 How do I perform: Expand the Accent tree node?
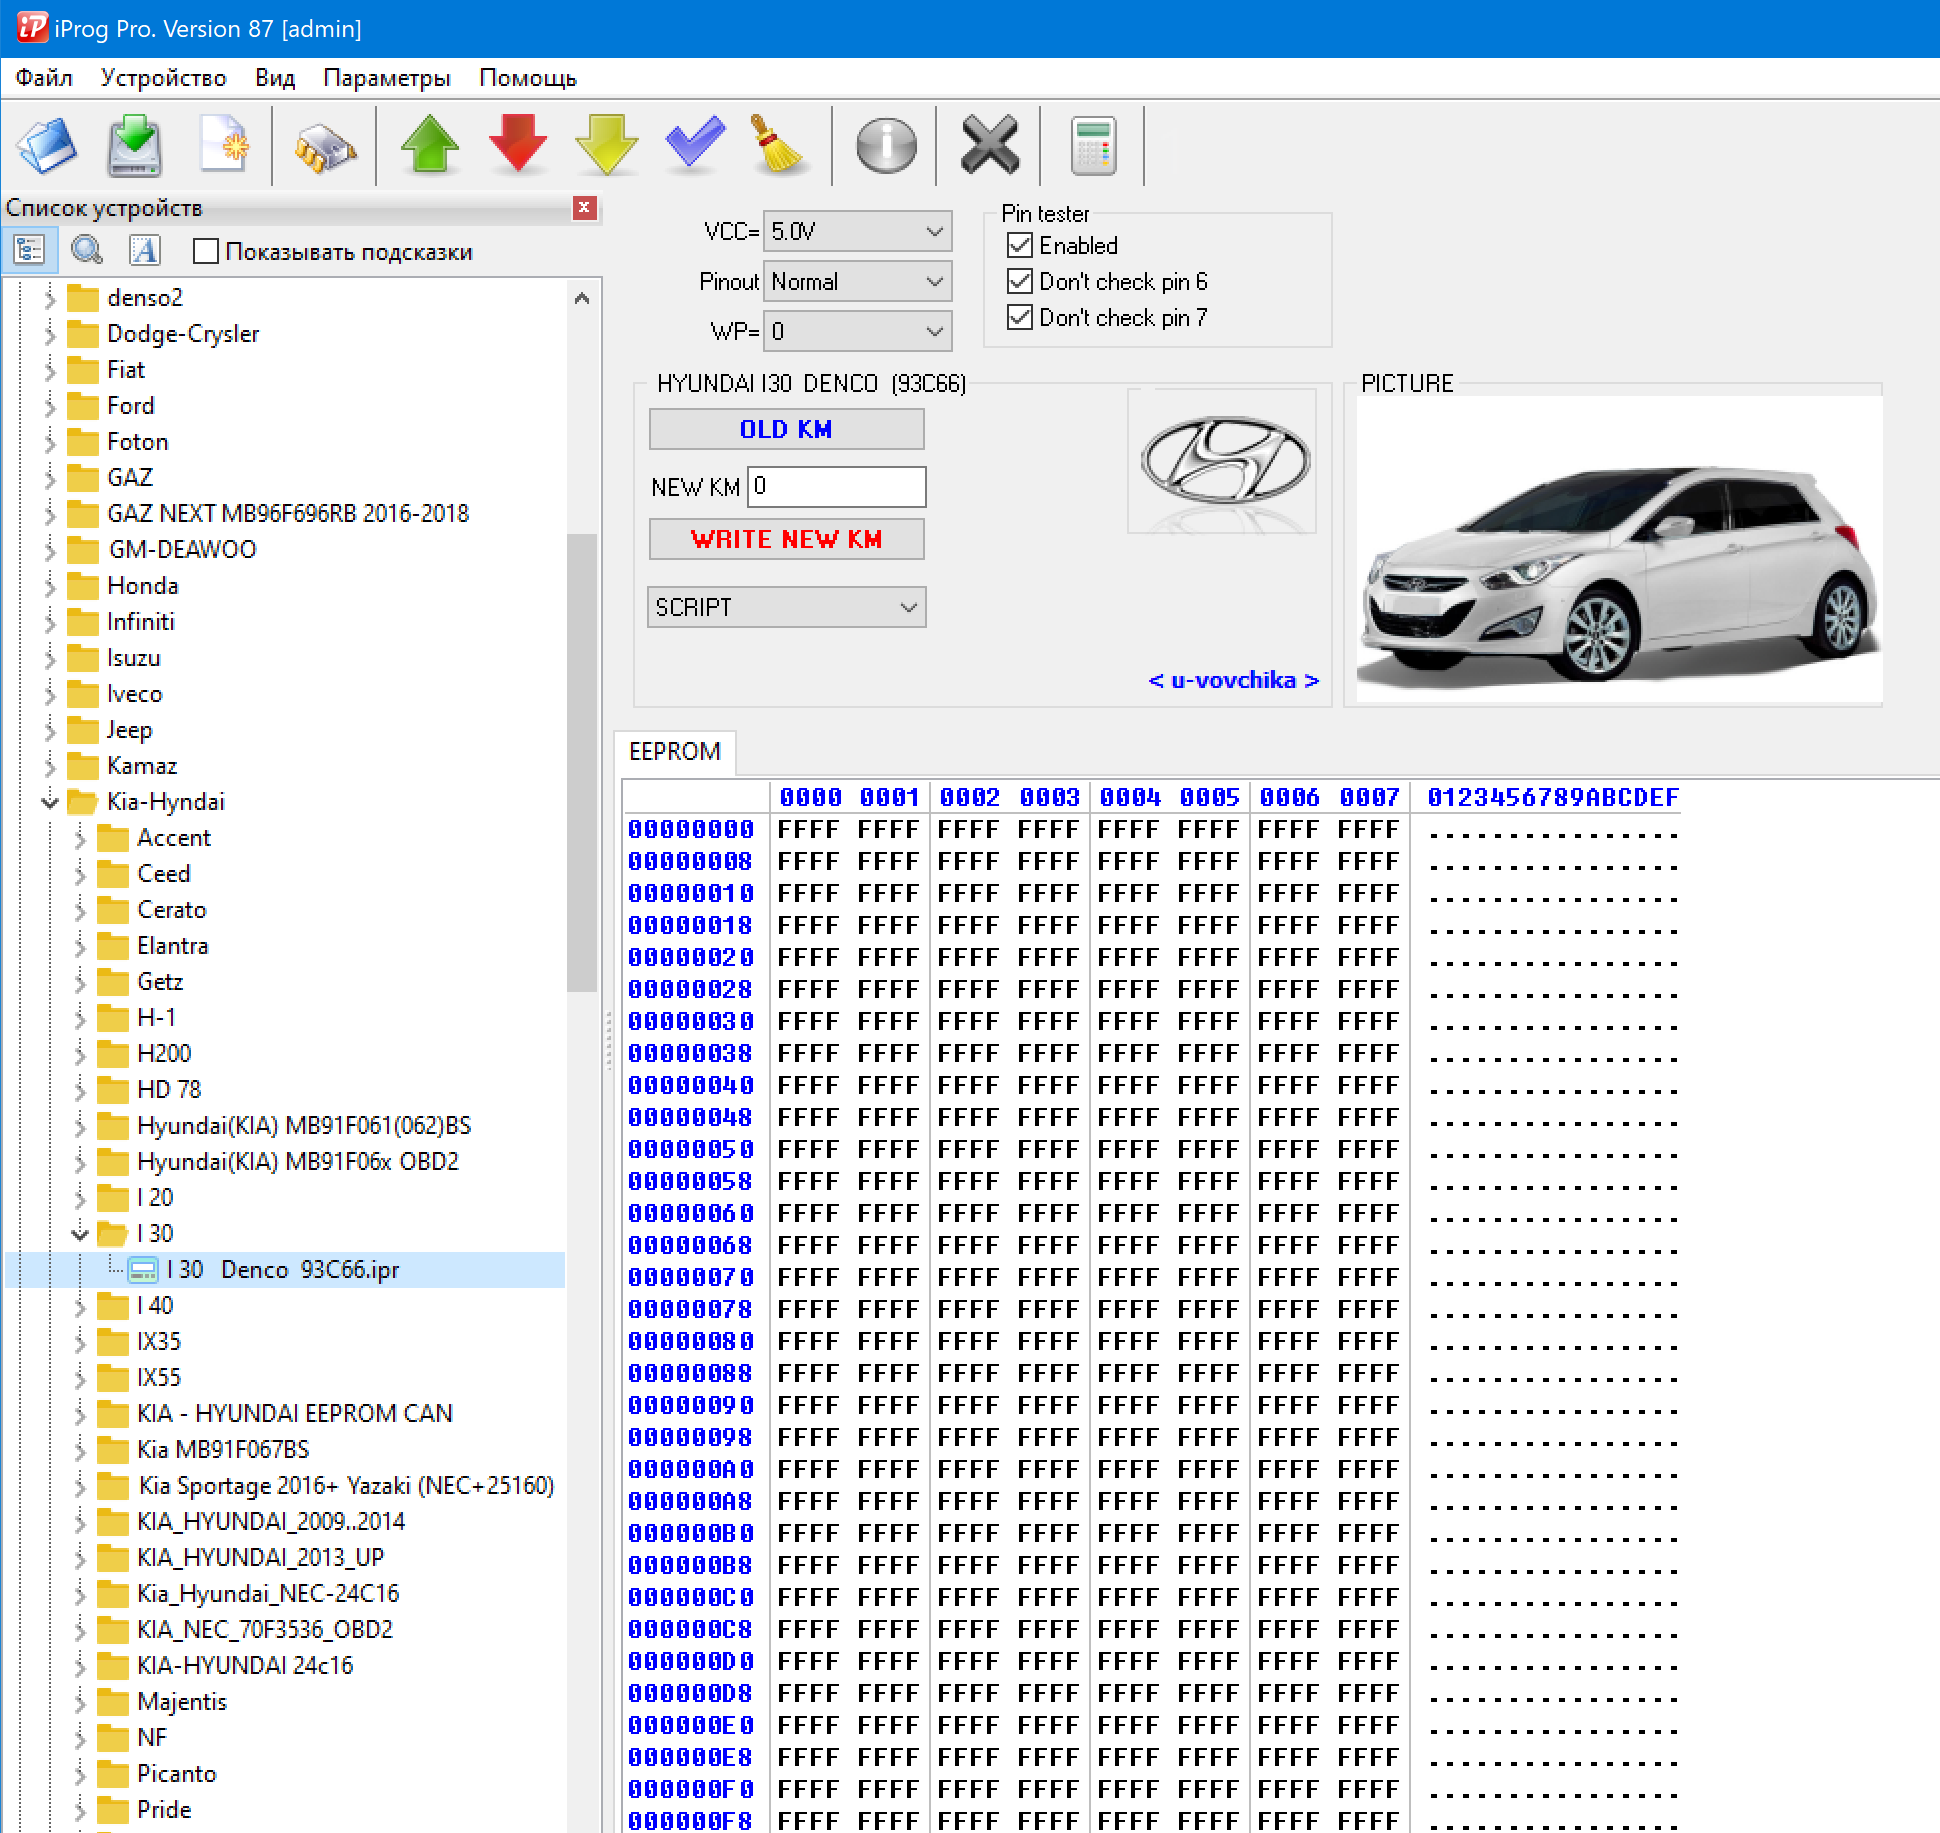[x=80, y=837]
